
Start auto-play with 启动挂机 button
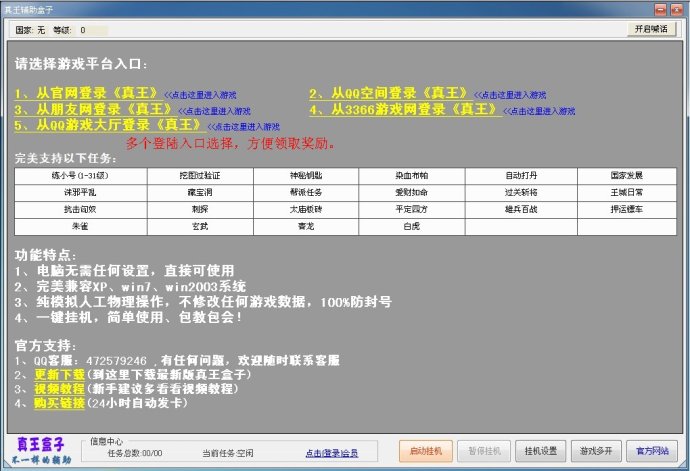[x=426, y=451]
